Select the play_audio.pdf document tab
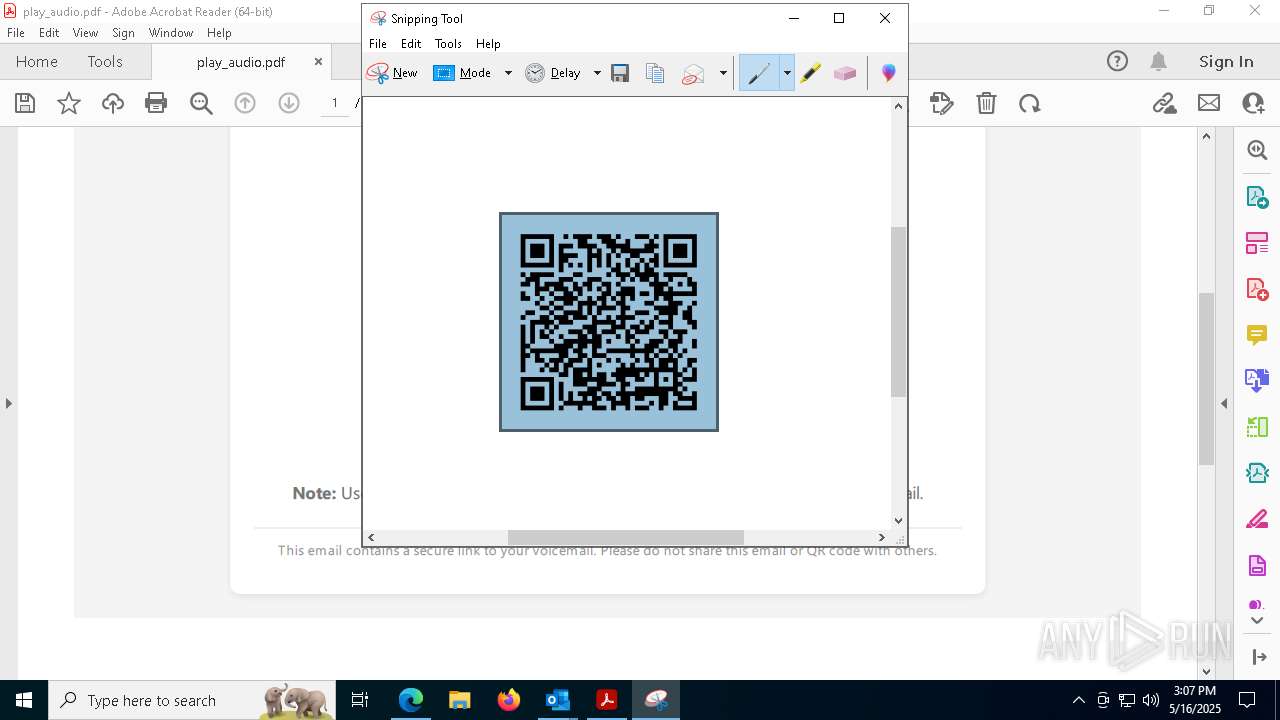Viewport: 1280px width, 720px height. pyautogui.click(x=241, y=62)
